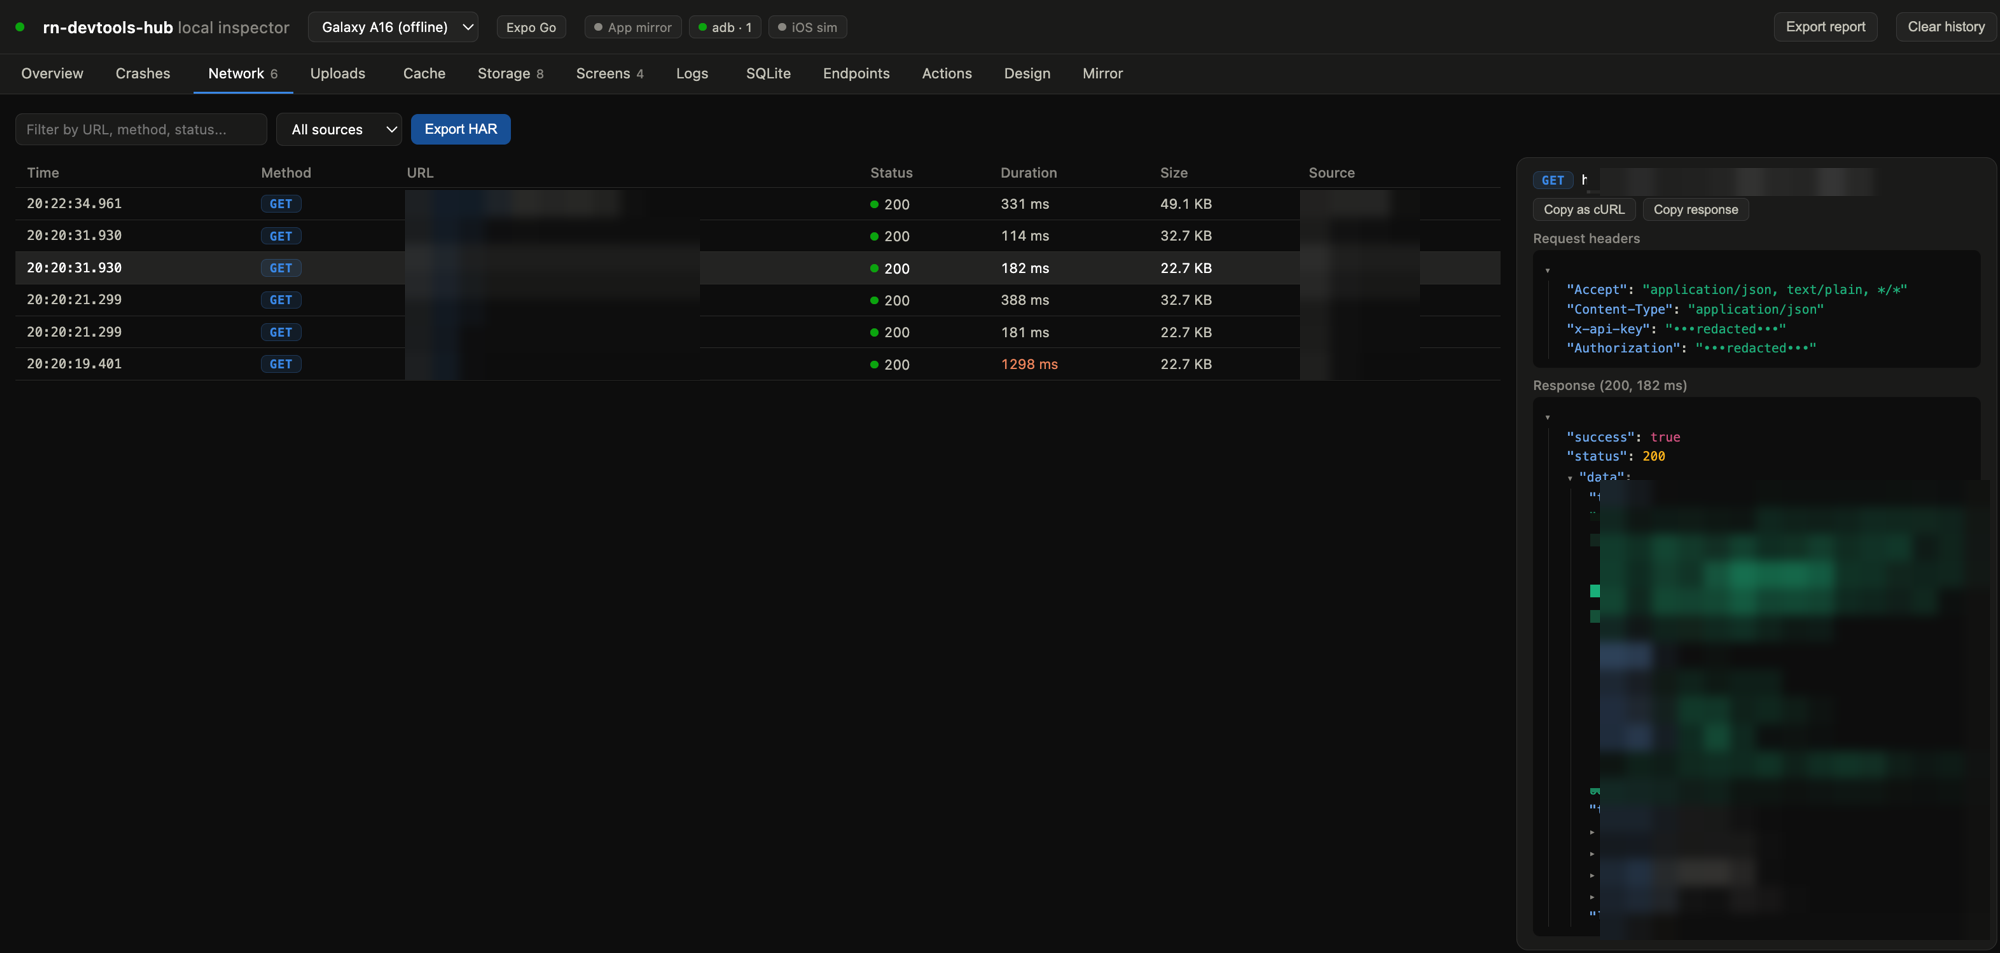
Task: Collapse the "data" node in response
Action: 1570,477
